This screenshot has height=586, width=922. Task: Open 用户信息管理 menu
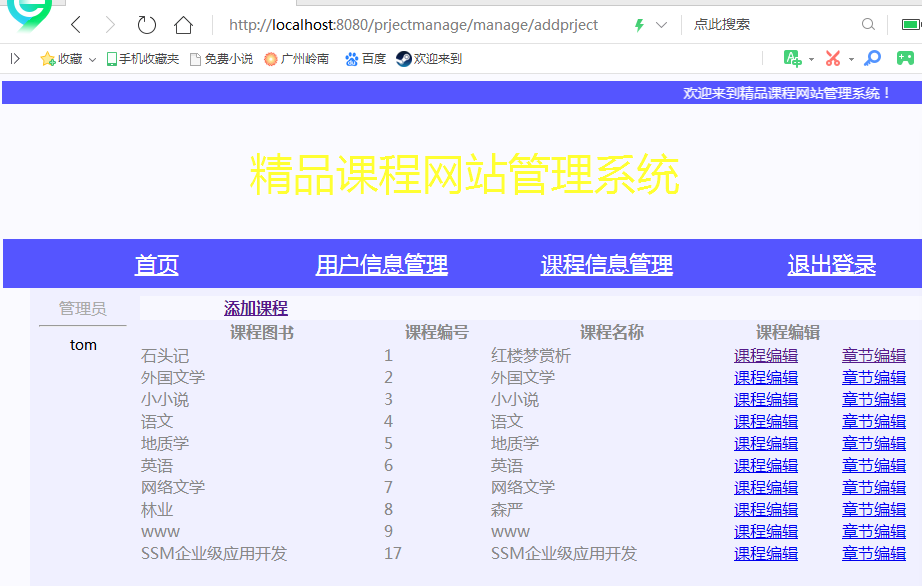[x=381, y=263]
